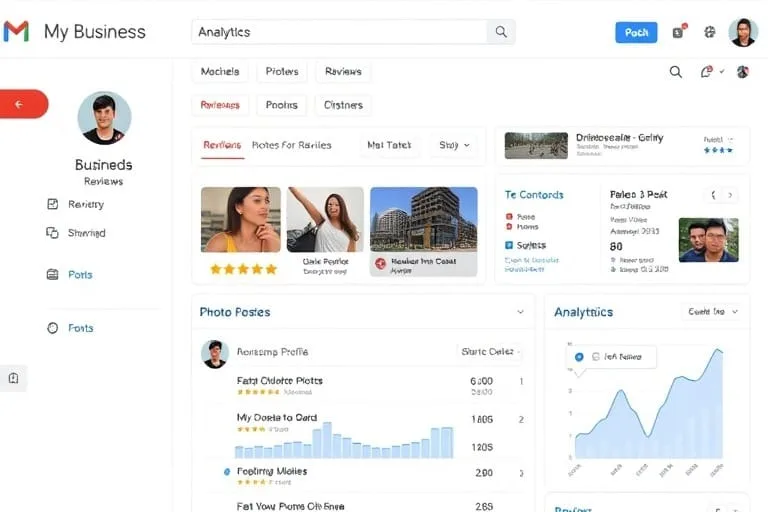Viewport: 768px width, 512px height.
Task: Click the Gmail-style M logo
Action: pyautogui.click(x=16, y=31)
